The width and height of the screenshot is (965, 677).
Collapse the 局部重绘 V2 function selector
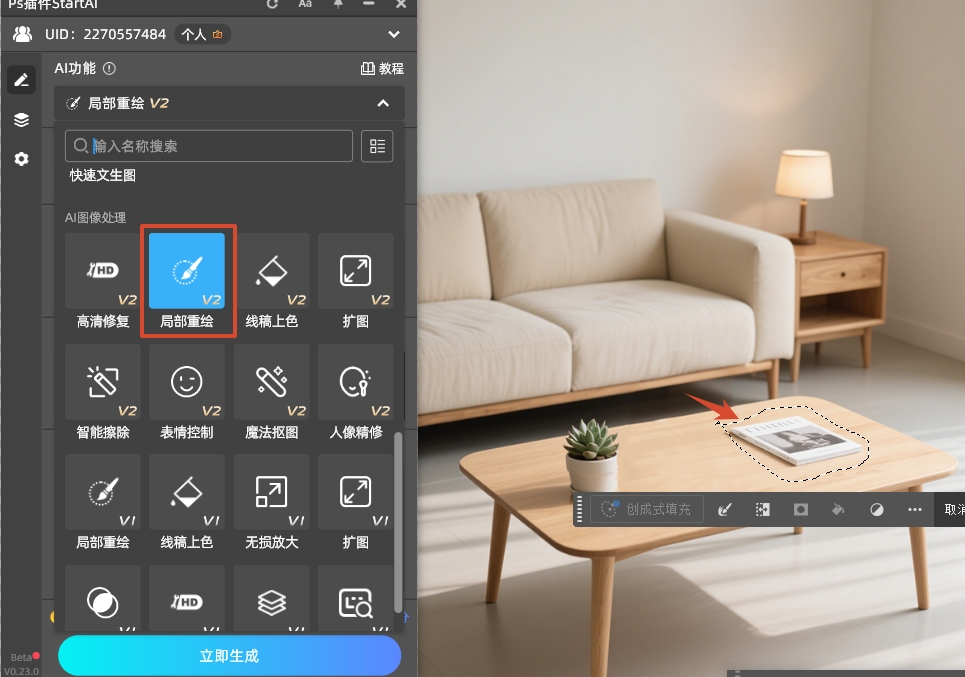(x=383, y=103)
